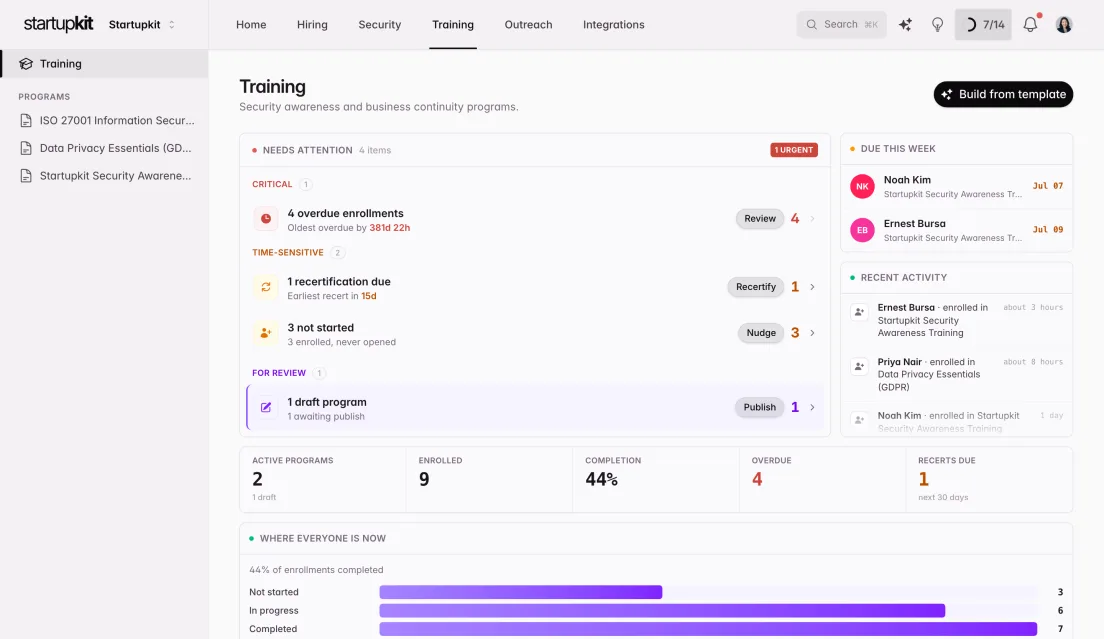Open the 7/14 progress indicator

click(x=983, y=25)
